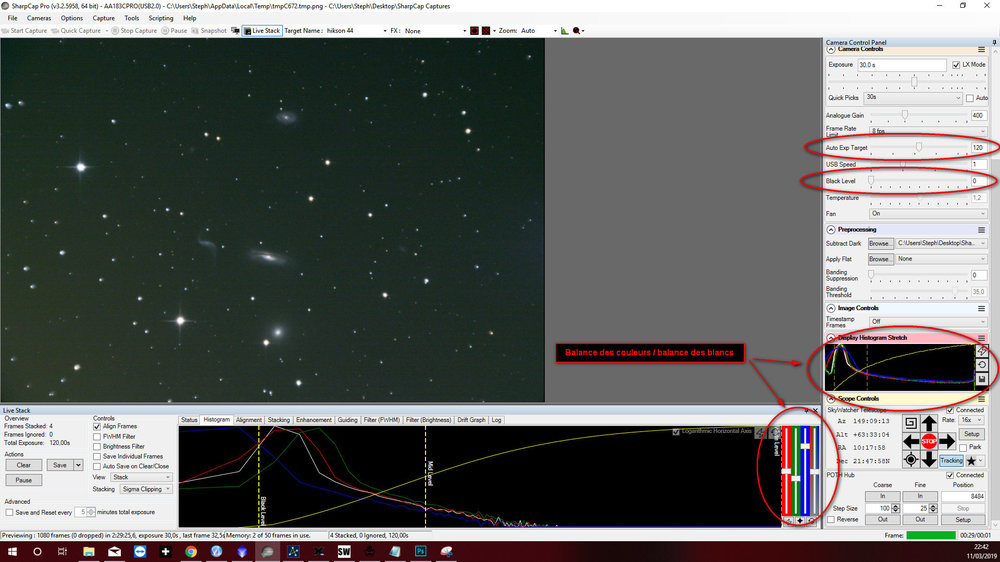Click the star icon beside Tracking
Viewport: 1000px width, 562px height.
click(971, 460)
